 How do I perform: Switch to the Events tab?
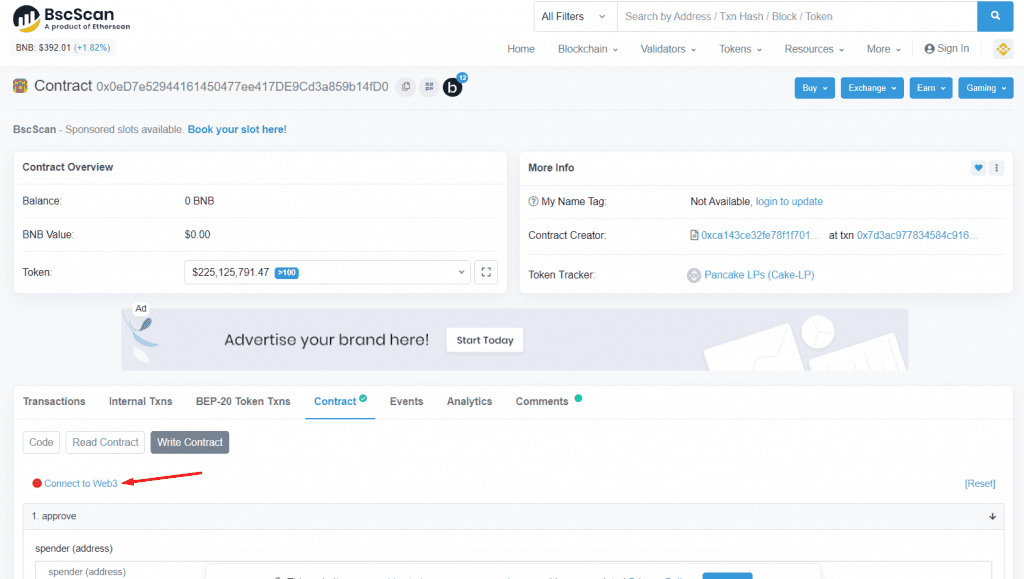click(406, 401)
